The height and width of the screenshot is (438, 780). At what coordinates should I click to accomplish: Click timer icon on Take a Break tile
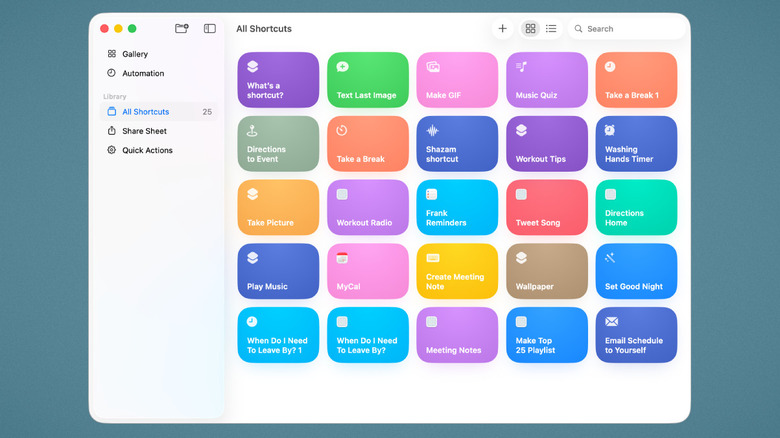pos(341,130)
